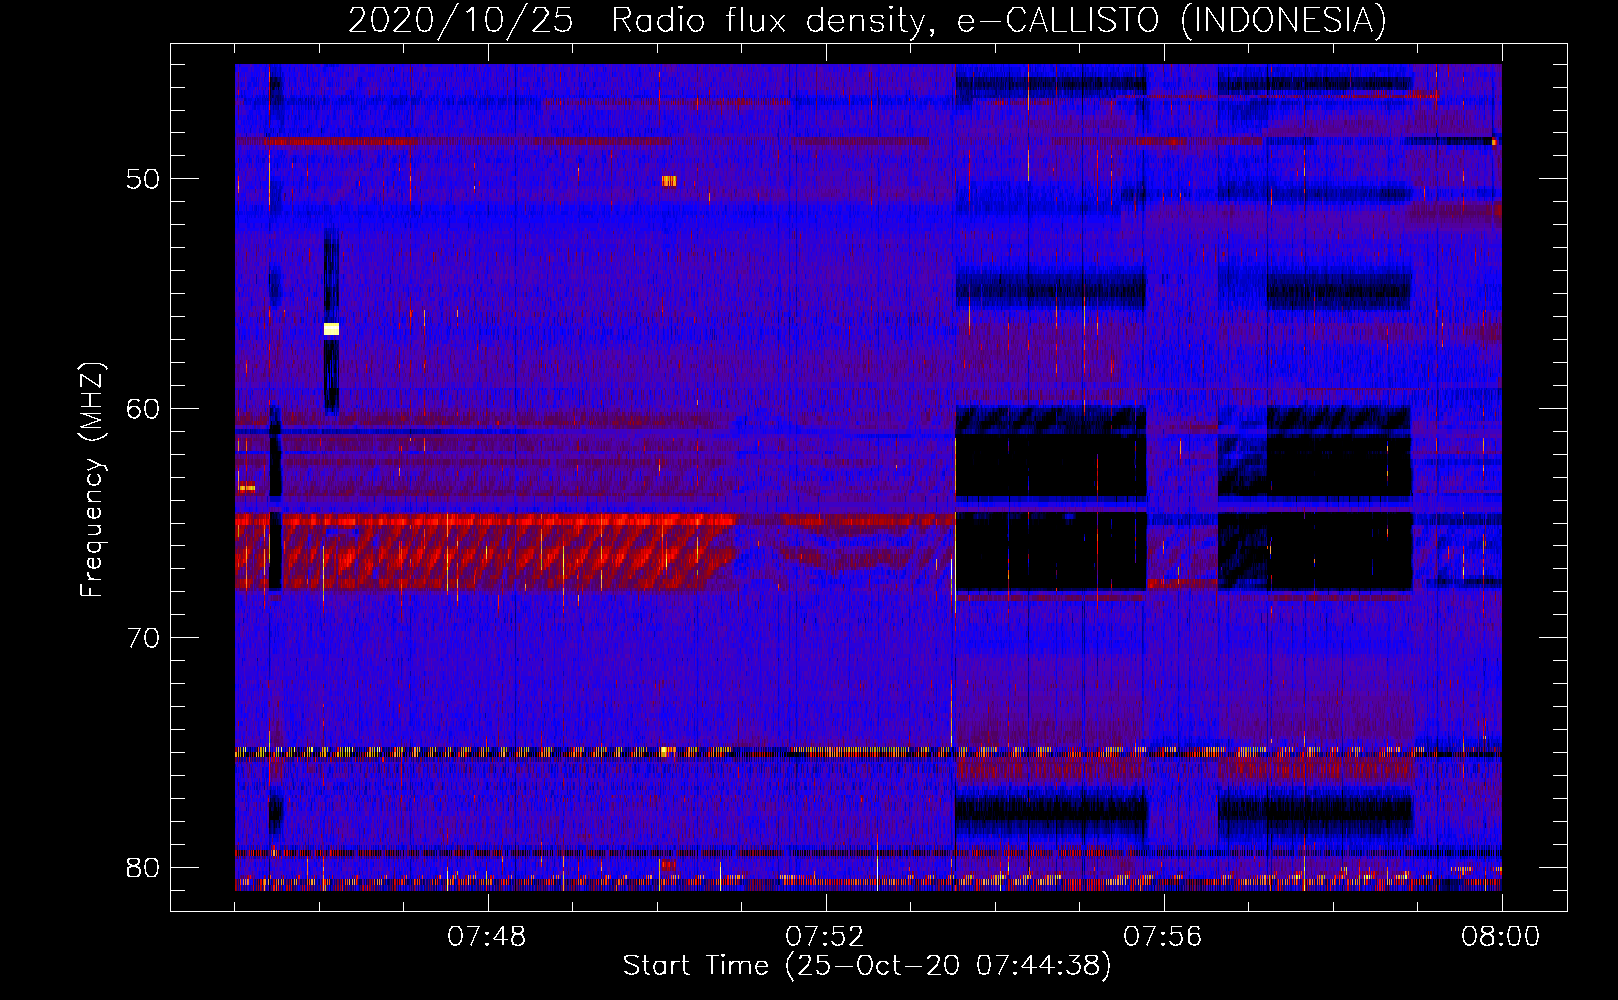Click the time tick label 08:00
Viewport: 1618px width, 1000px height.
(1501, 937)
